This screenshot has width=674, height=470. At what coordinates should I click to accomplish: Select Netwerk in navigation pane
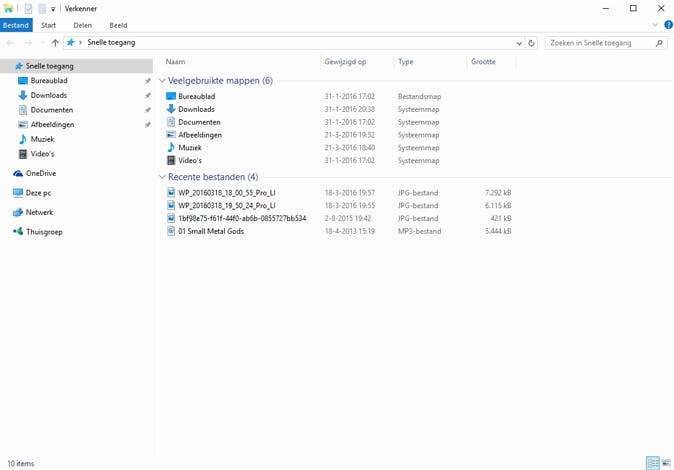coord(39,212)
